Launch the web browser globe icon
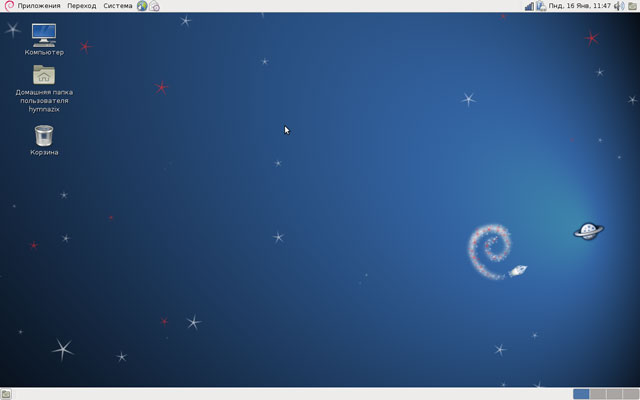 pyautogui.click(x=142, y=6)
